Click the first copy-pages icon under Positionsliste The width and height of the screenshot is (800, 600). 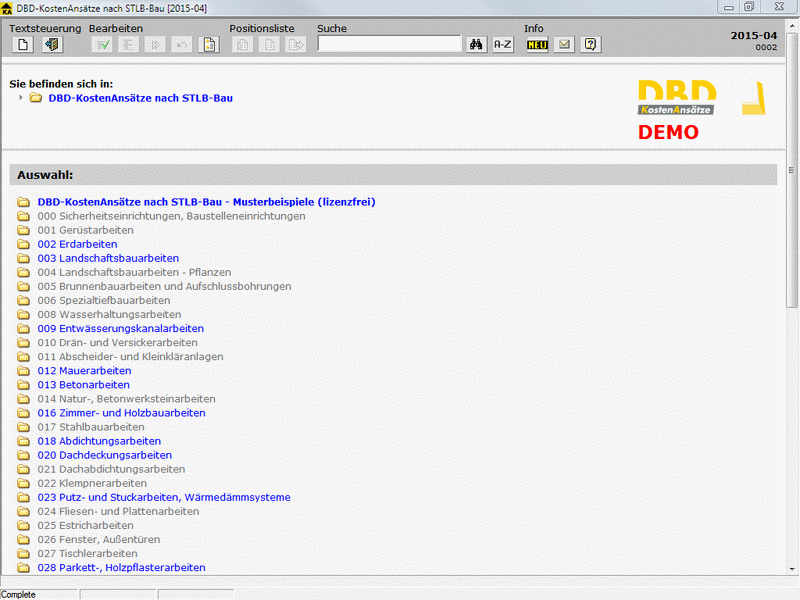(243, 45)
